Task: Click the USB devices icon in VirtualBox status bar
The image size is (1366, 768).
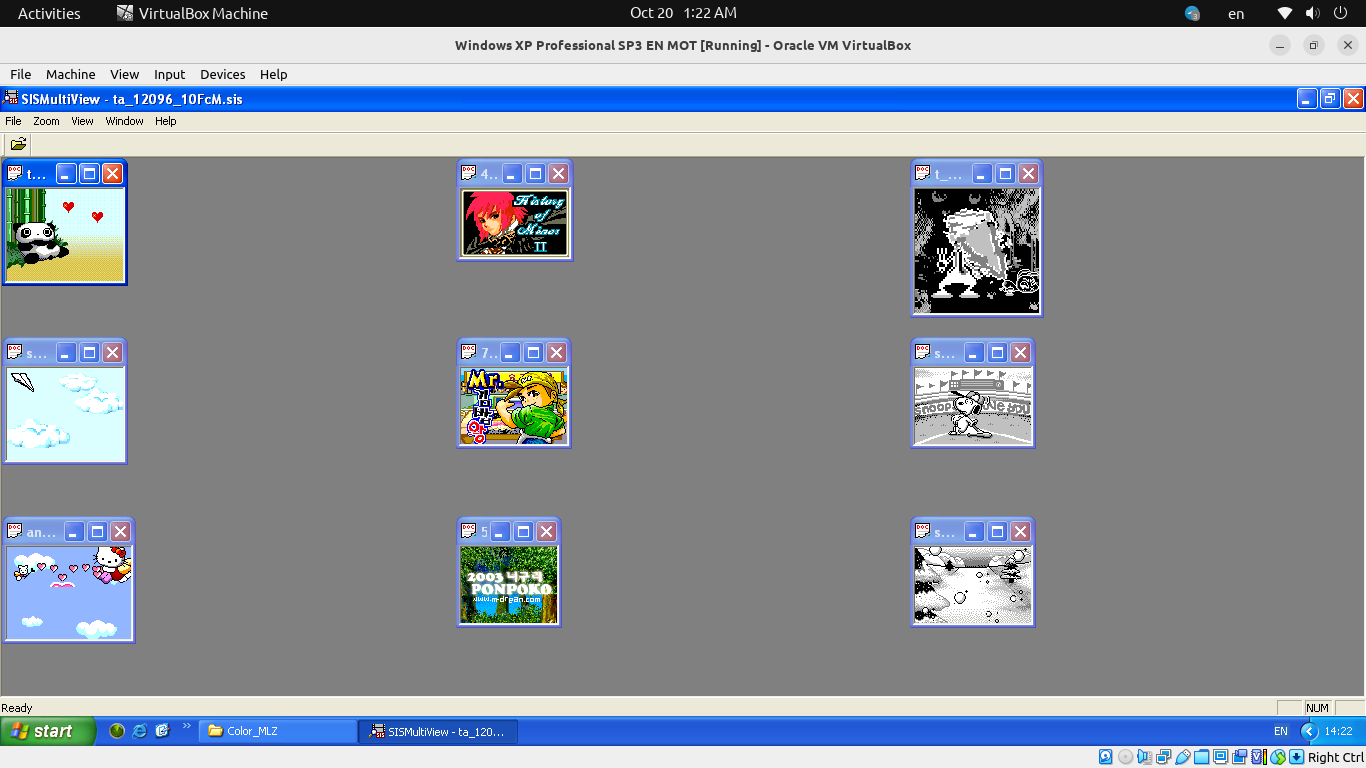Action: click(x=1182, y=757)
